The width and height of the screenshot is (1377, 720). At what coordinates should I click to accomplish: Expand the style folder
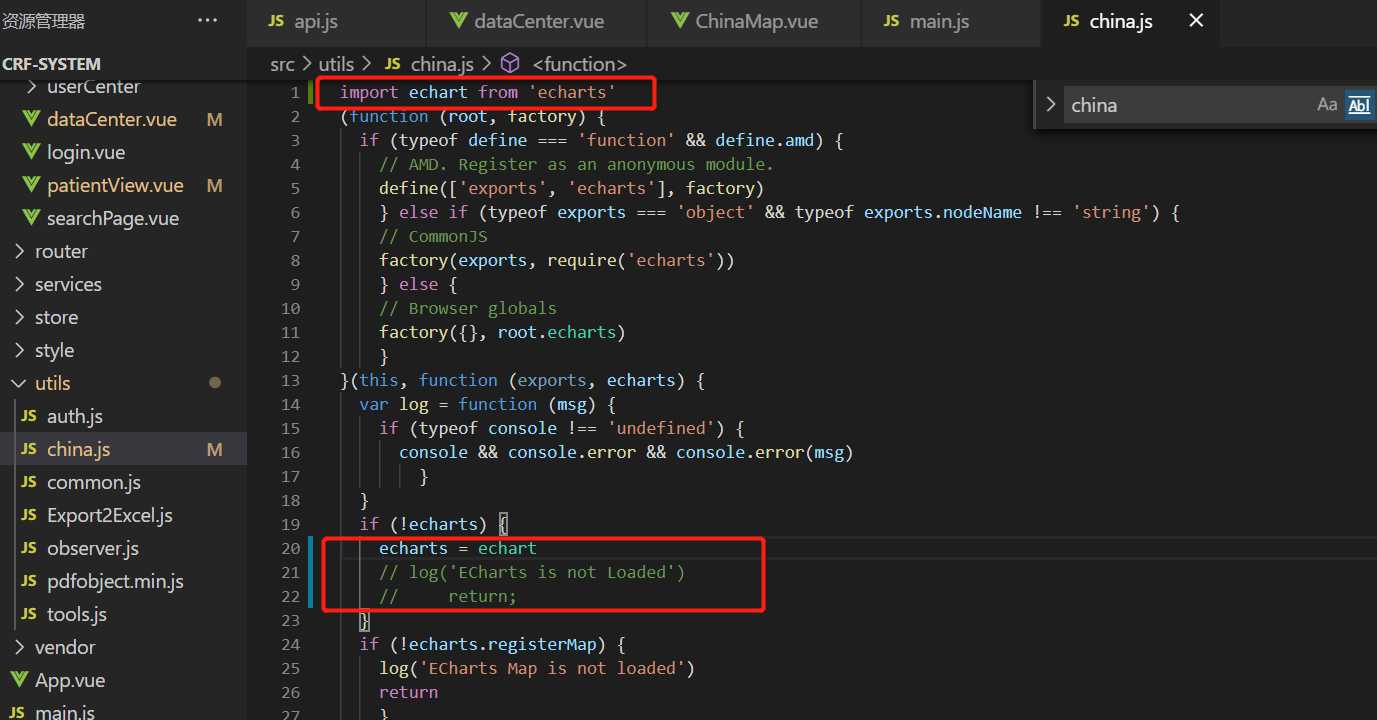(19, 351)
